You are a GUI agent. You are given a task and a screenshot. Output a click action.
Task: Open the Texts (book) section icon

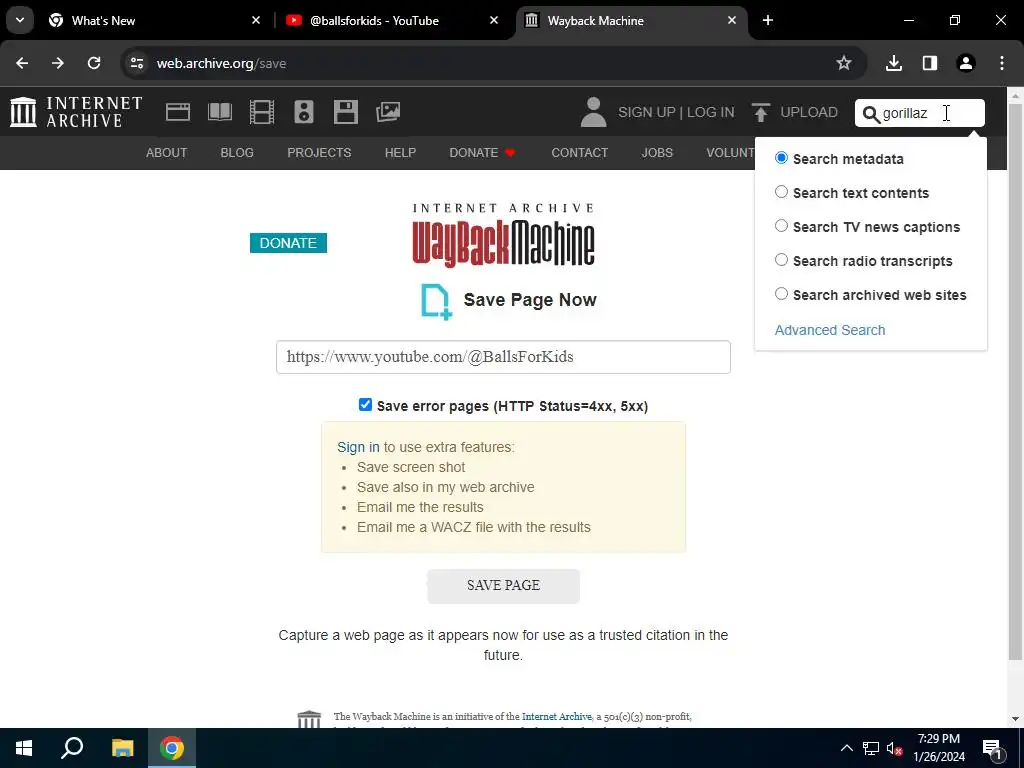tap(219, 112)
